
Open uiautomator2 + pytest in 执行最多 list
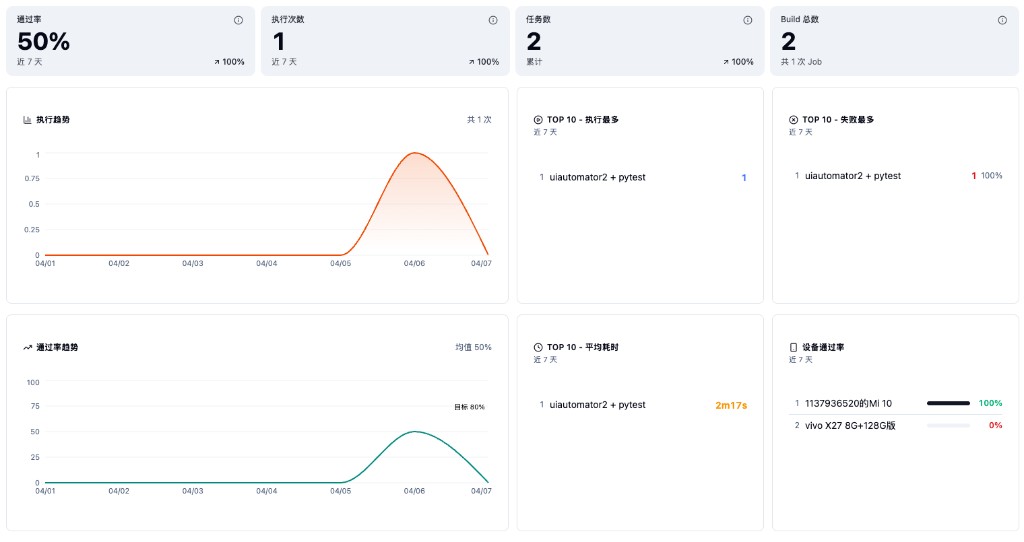click(597, 178)
